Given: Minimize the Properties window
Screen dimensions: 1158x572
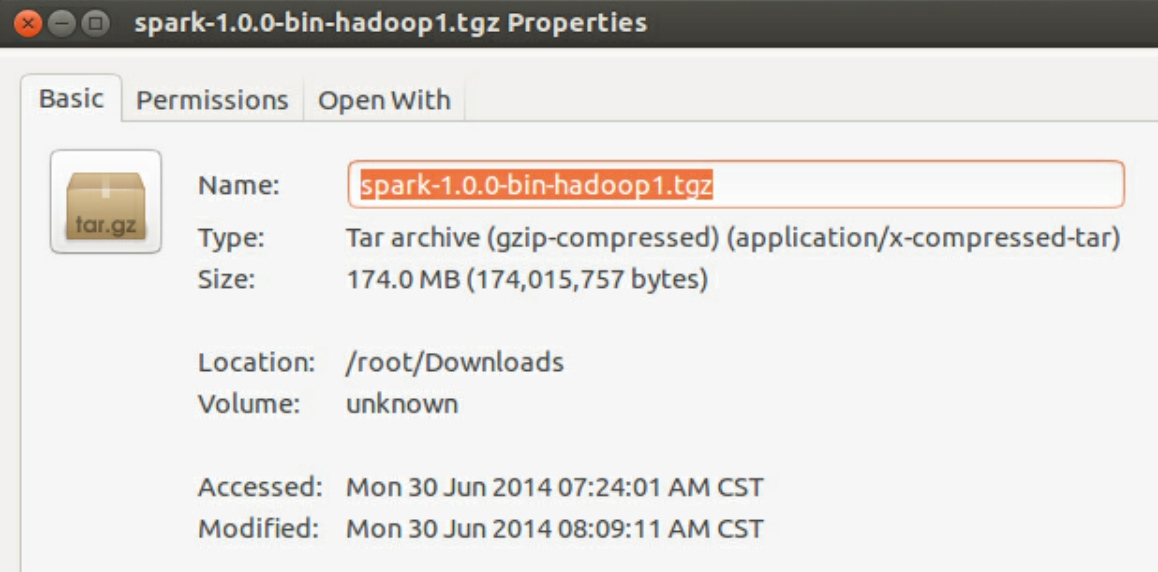Looking at the screenshot, I should coord(61,22).
